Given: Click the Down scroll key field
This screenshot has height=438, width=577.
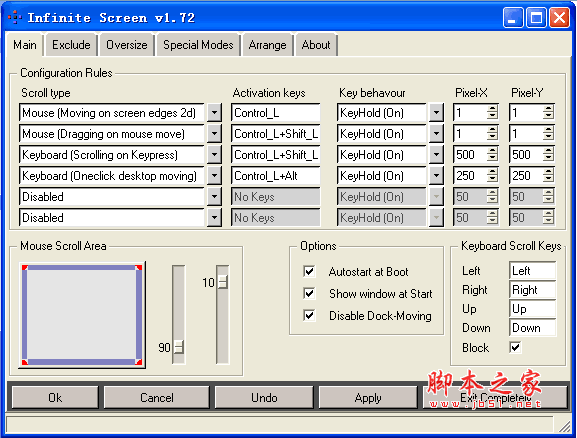Looking at the screenshot, I should [532, 328].
